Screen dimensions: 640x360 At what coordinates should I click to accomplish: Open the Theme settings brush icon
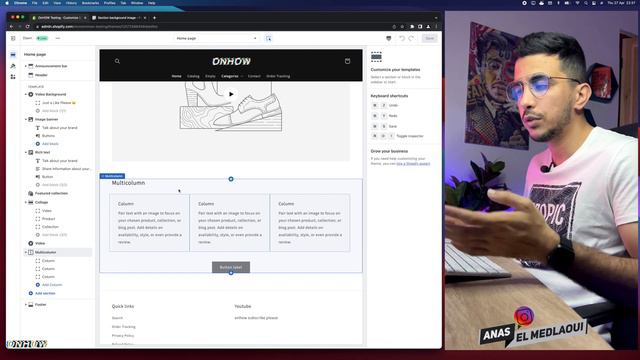pyautogui.click(x=13, y=66)
